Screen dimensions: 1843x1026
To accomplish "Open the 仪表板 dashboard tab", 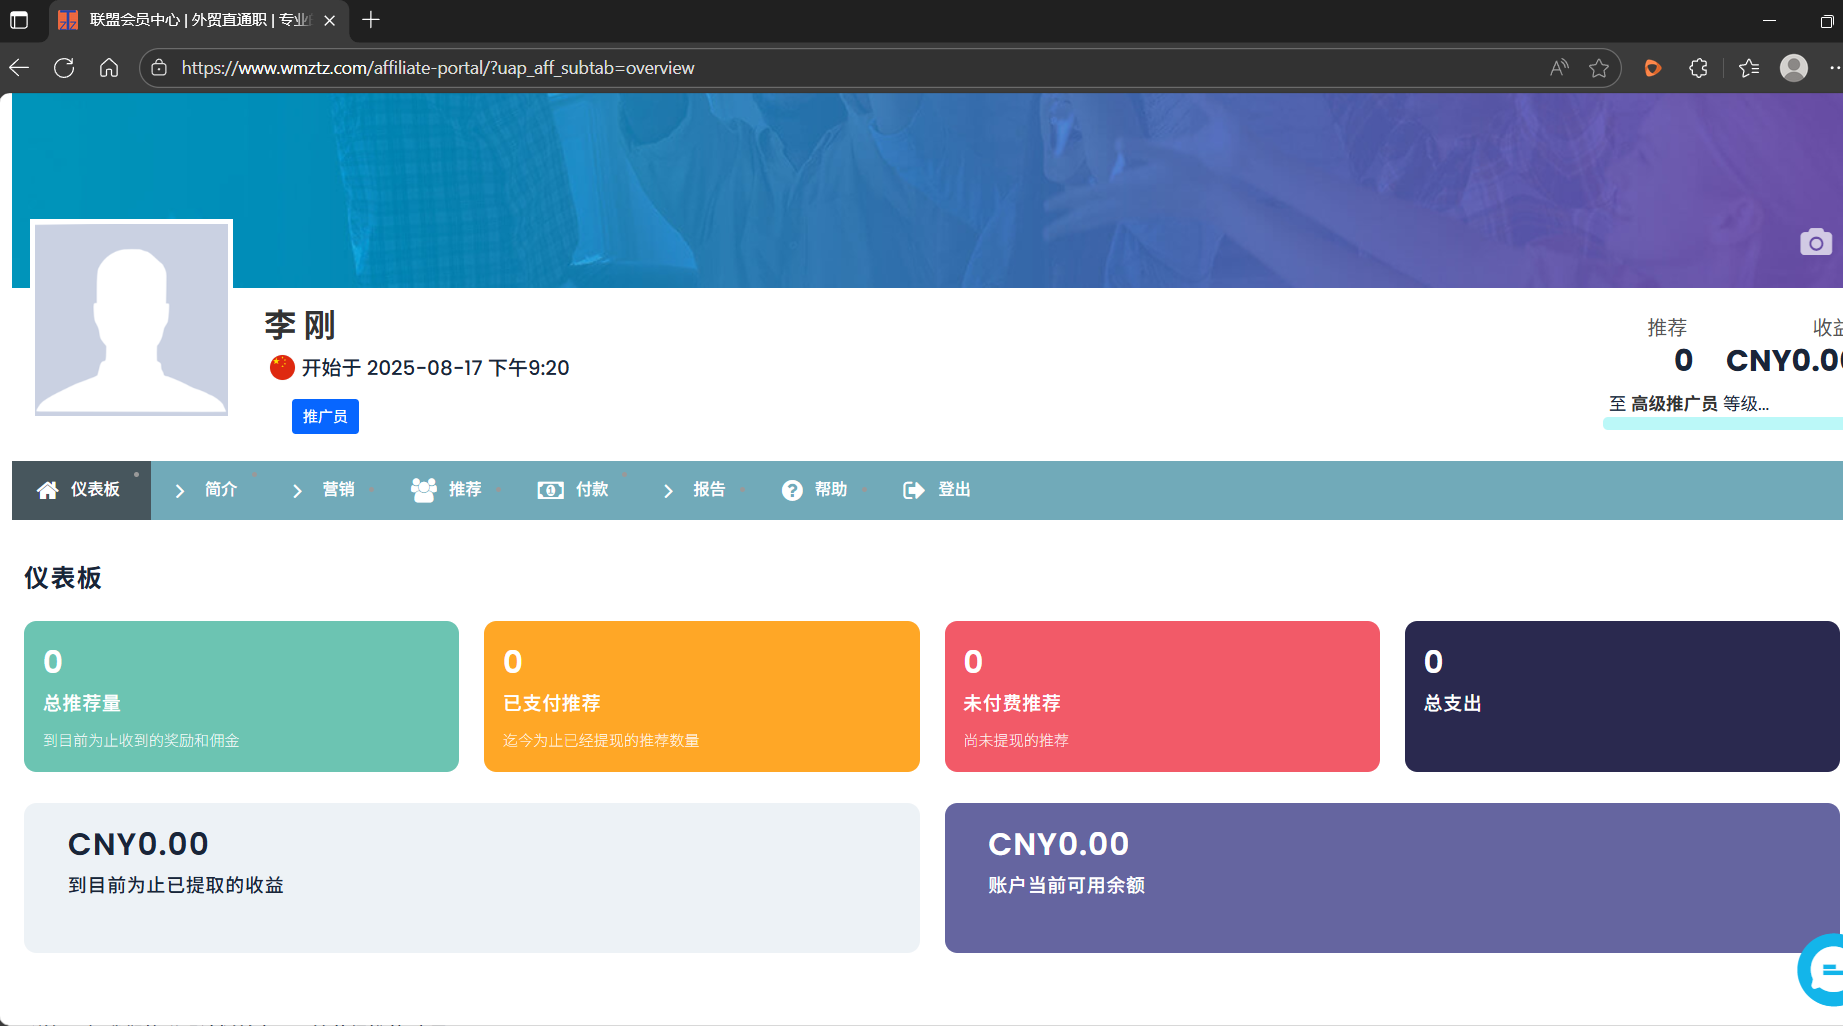I will point(81,490).
